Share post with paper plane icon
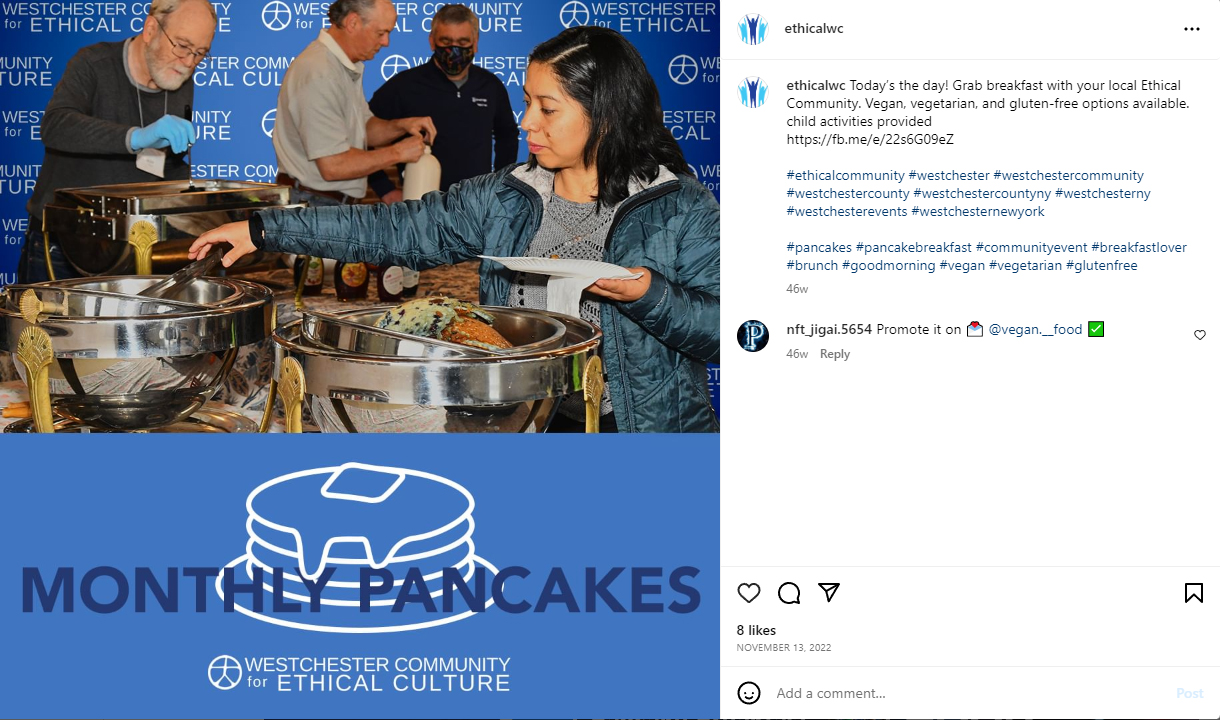The image size is (1220, 720). [829, 592]
